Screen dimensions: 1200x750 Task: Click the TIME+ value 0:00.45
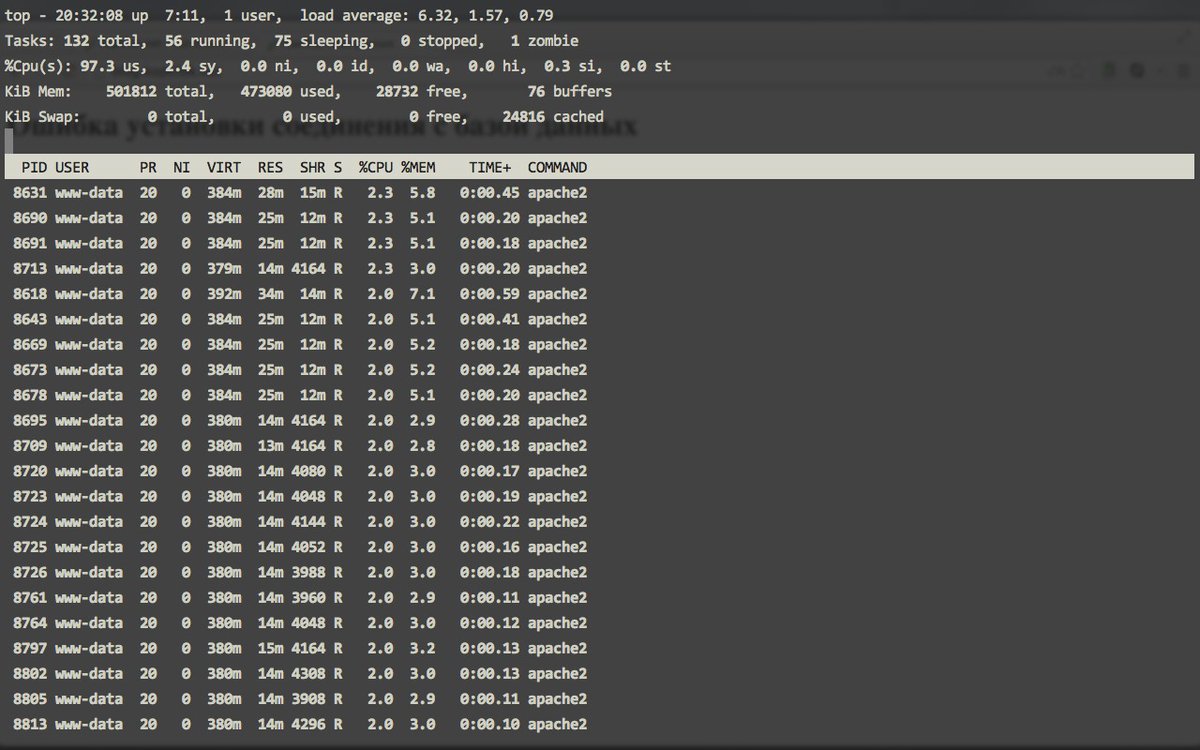click(x=490, y=192)
